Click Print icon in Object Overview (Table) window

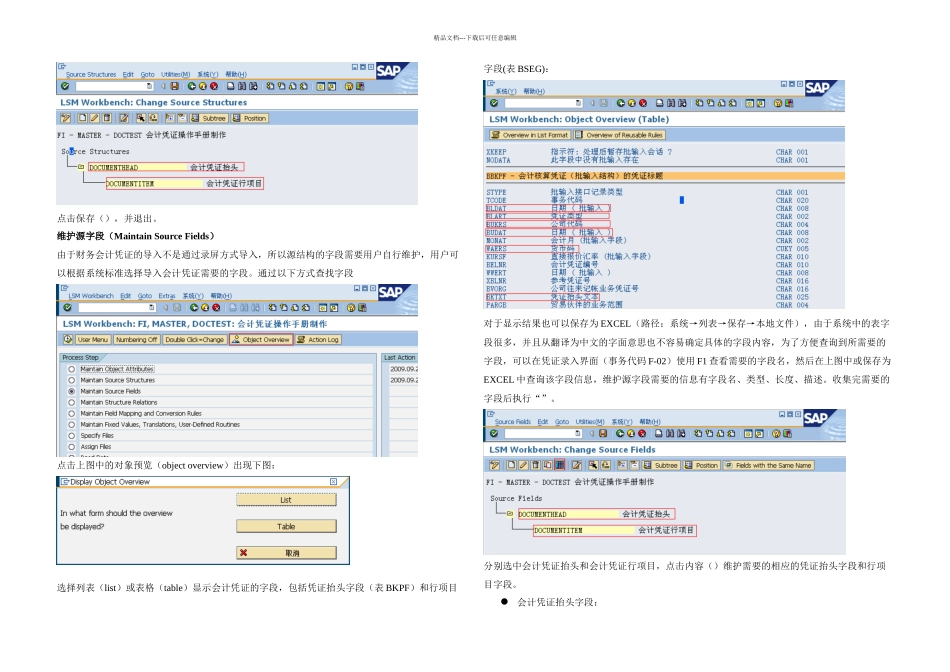click(660, 103)
